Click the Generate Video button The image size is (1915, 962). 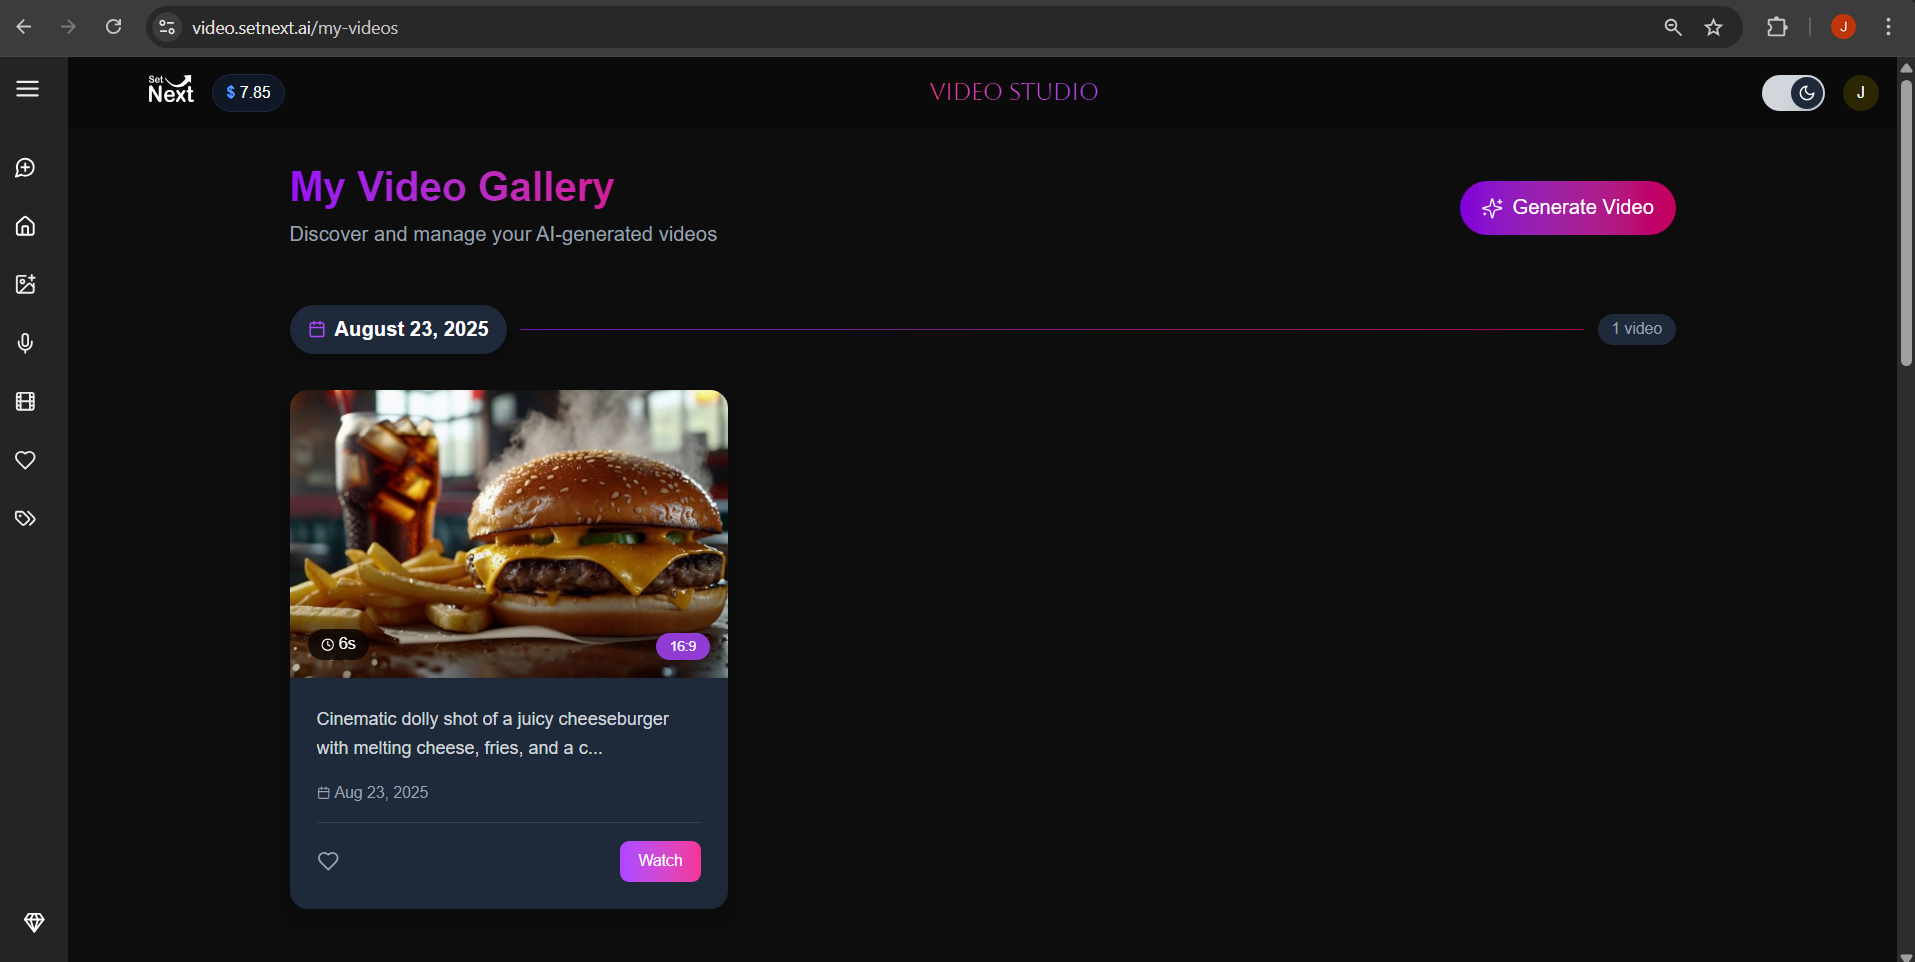click(1567, 208)
